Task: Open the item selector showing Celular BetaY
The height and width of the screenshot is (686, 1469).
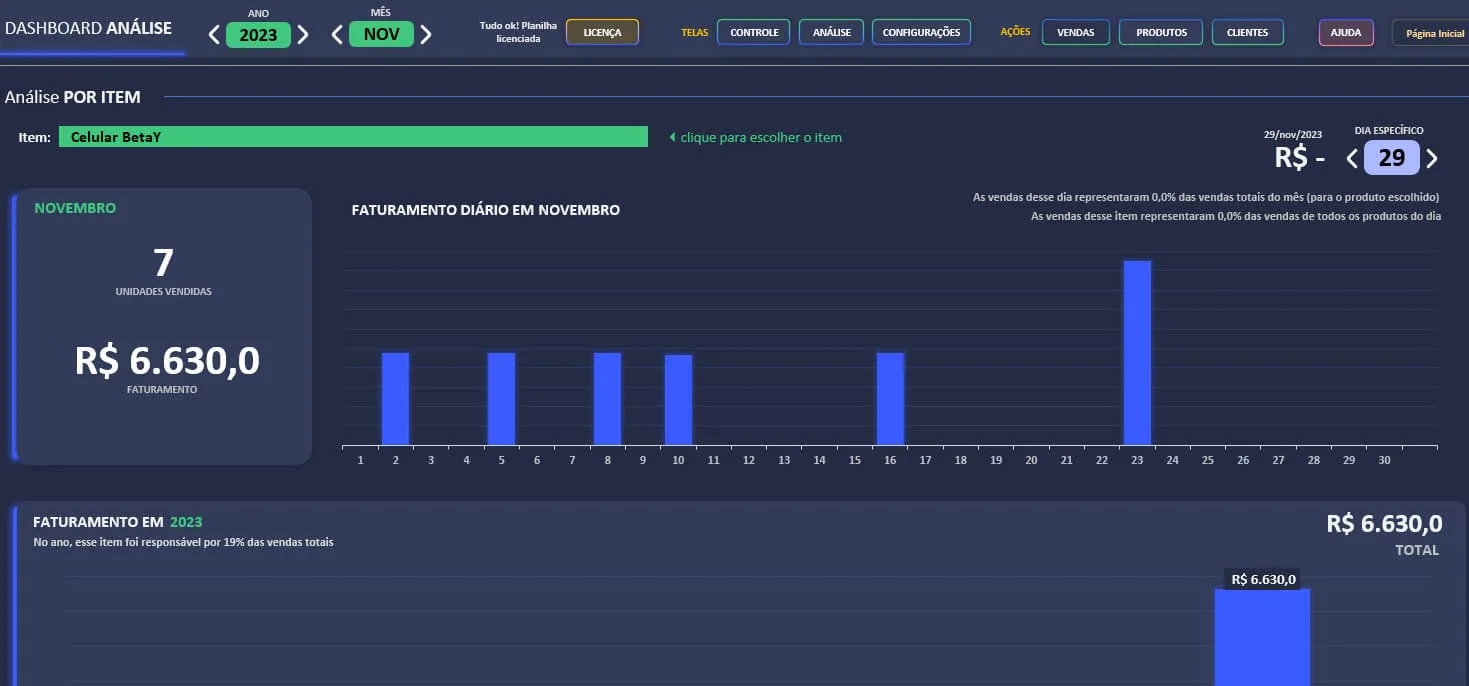Action: pyautogui.click(x=353, y=137)
